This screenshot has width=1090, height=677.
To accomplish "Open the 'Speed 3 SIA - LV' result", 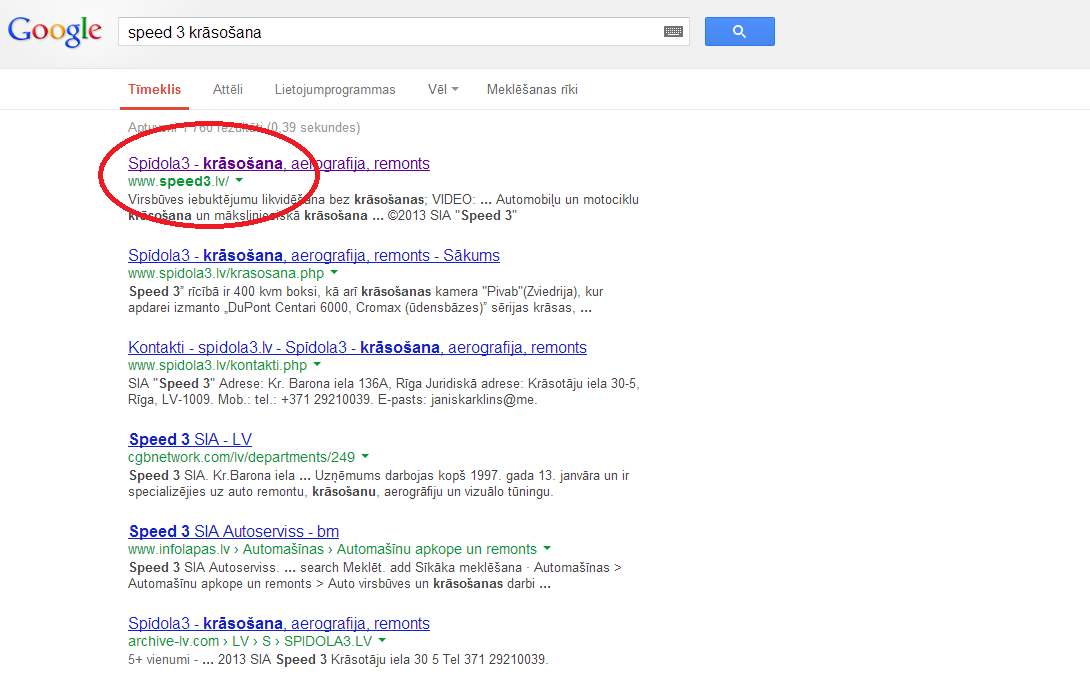I will tap(190, 440).
